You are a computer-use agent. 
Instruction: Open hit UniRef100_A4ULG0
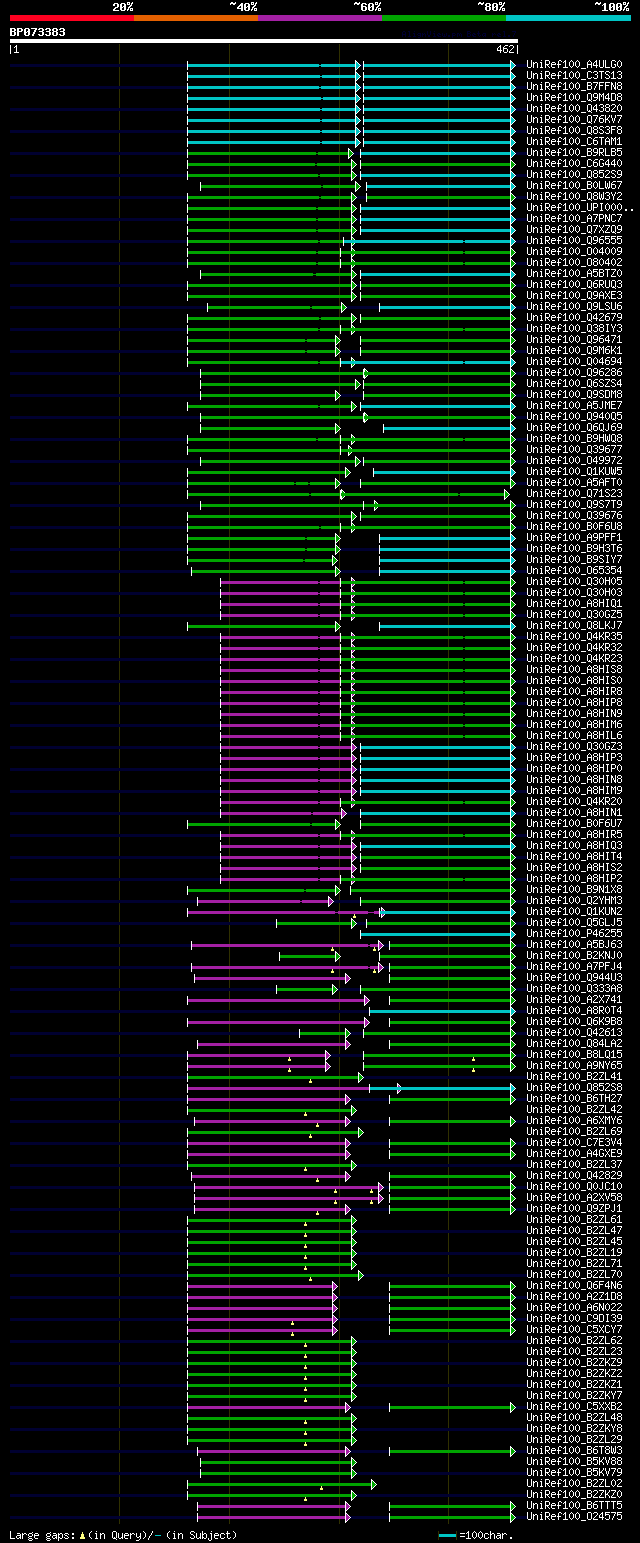coord(574,64)
